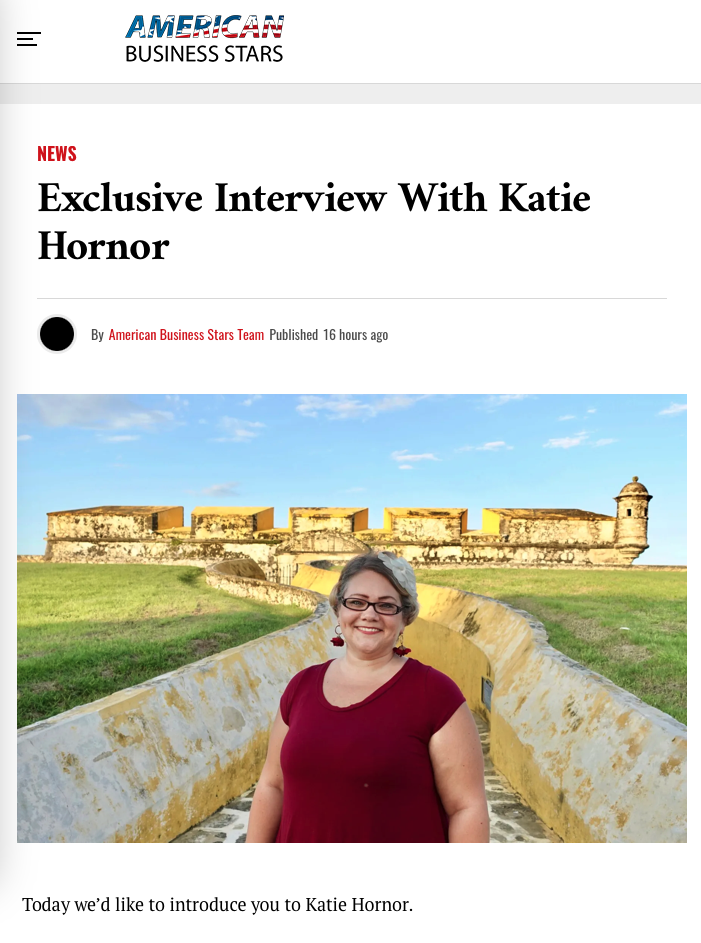
Task: Click the Exclusive Interview headline title
Action: (x=314, y=222)
